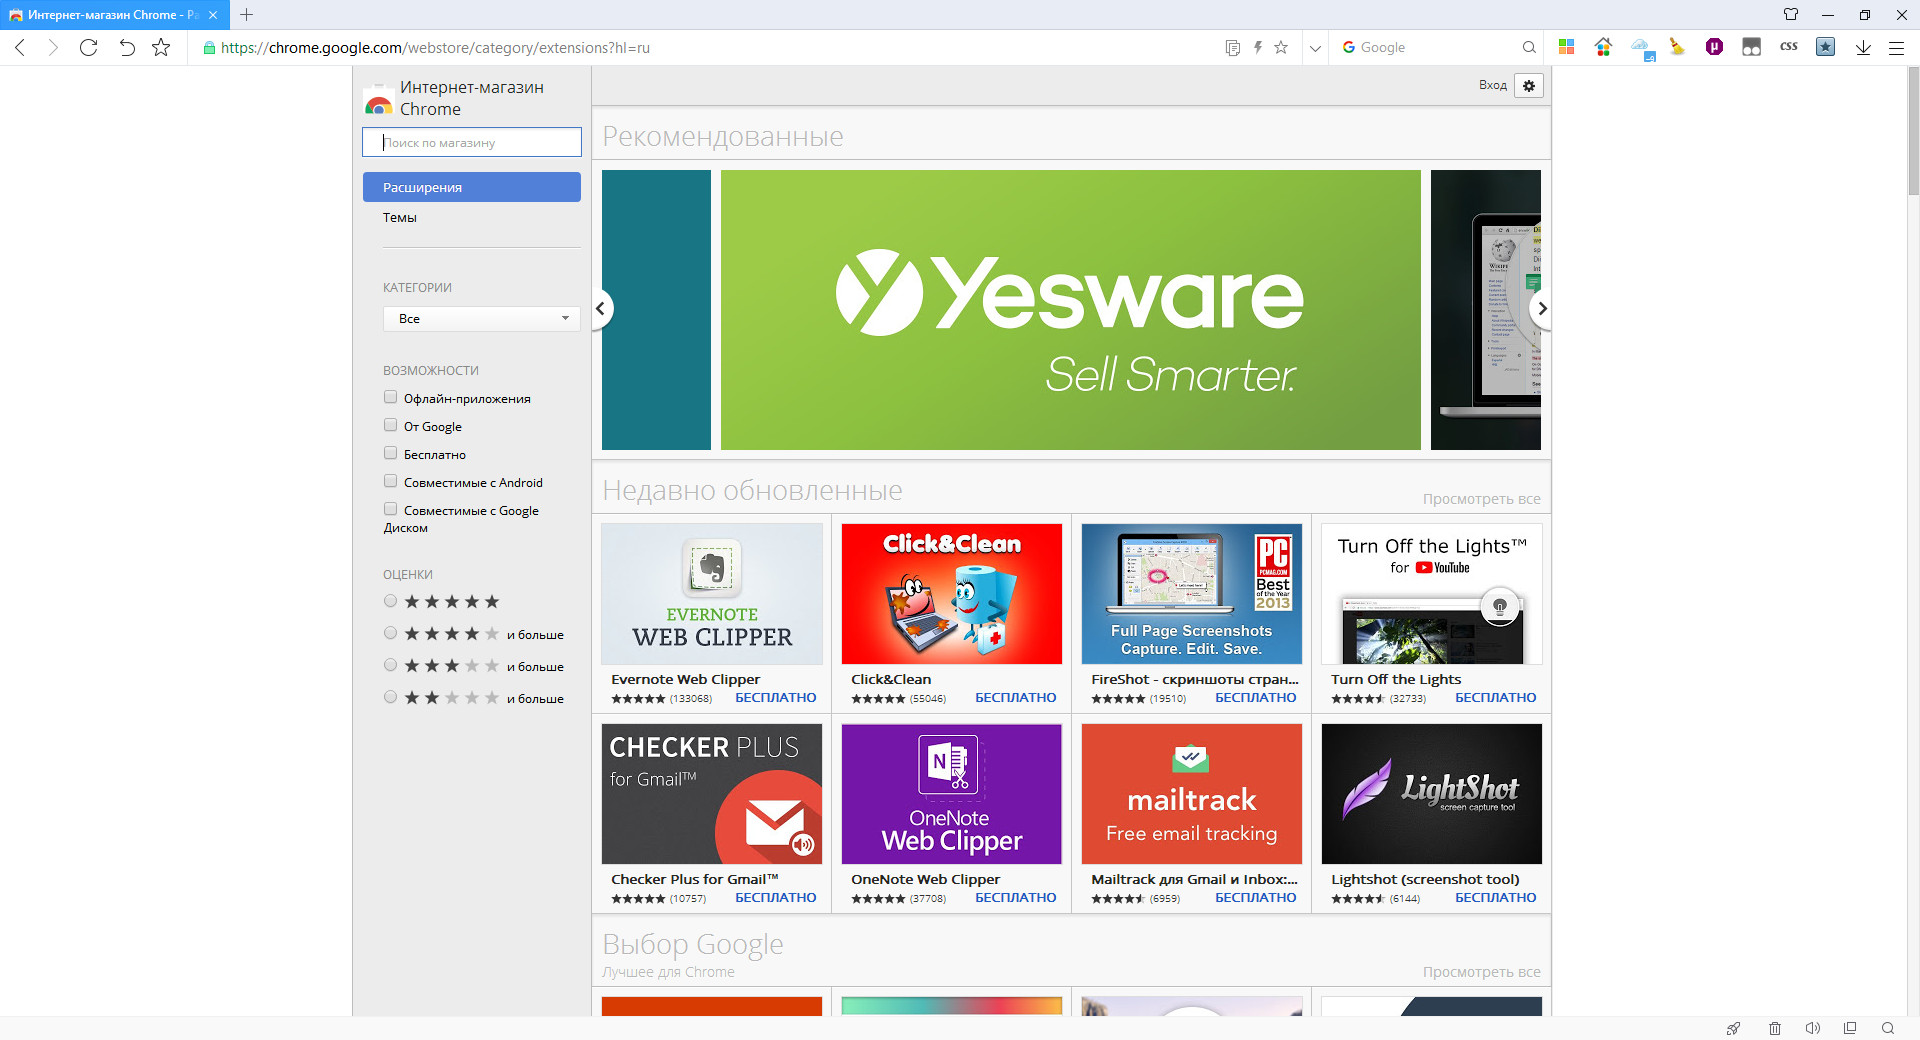Mute page sound via speaker icon
Image resolution: width=1920 pixels, height=1040 pixels.
[1812, 1028]
